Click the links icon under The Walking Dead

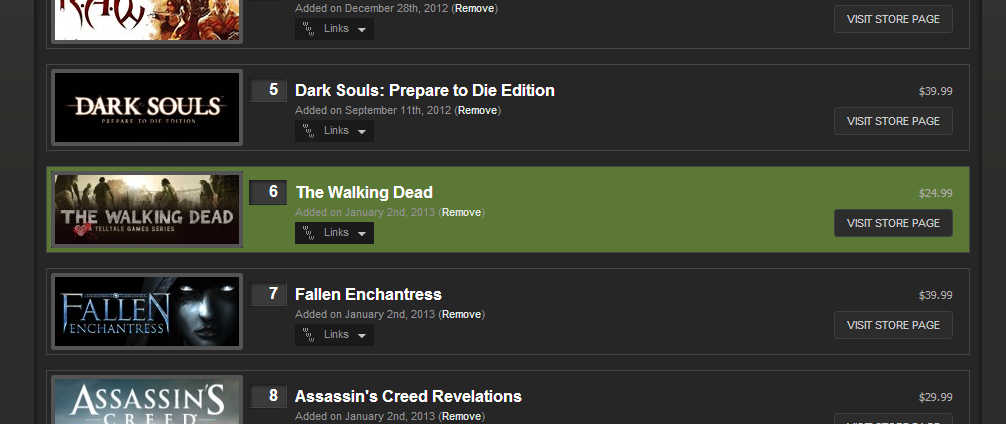coord(309,233)
